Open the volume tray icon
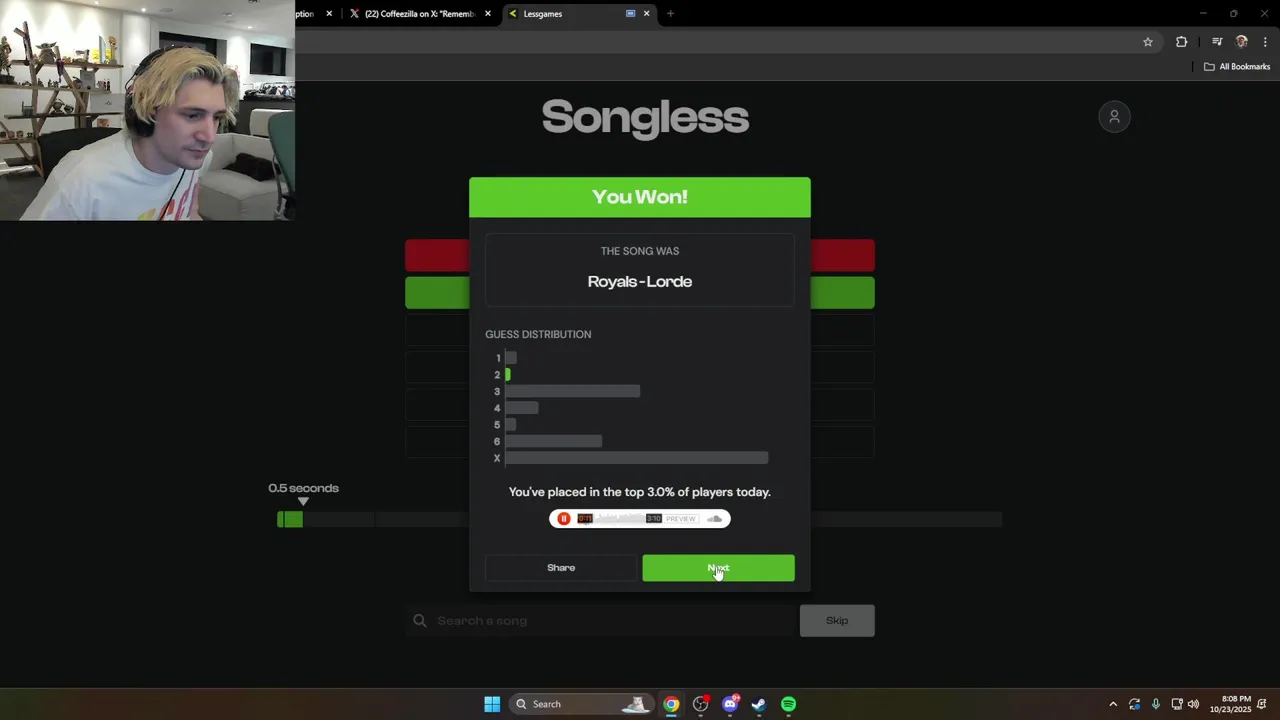The image size is (1280, 720). coord(1193,704)
